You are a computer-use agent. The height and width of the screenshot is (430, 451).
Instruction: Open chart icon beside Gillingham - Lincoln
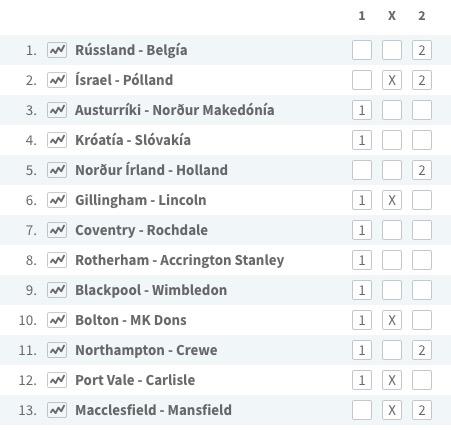click(x=57, y=200)
